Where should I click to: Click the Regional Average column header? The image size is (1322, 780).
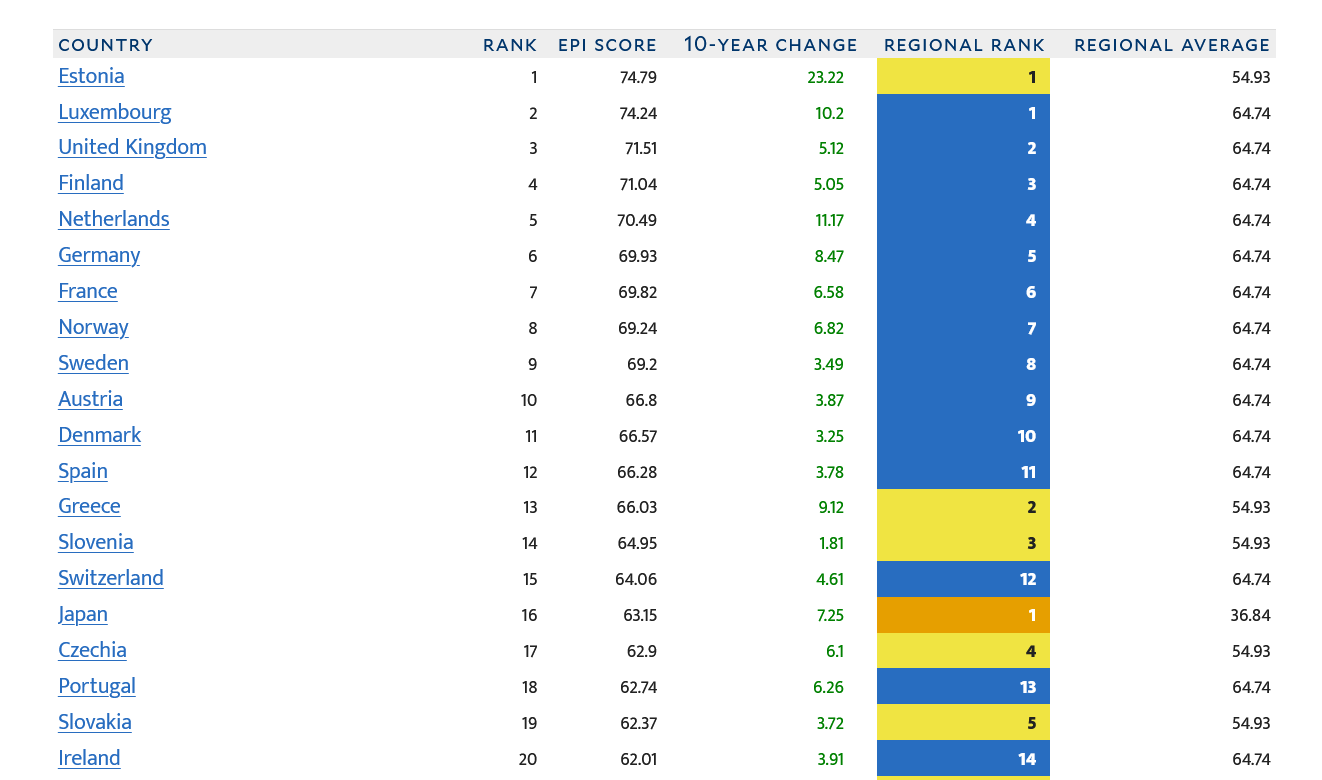pos(1172,45)
